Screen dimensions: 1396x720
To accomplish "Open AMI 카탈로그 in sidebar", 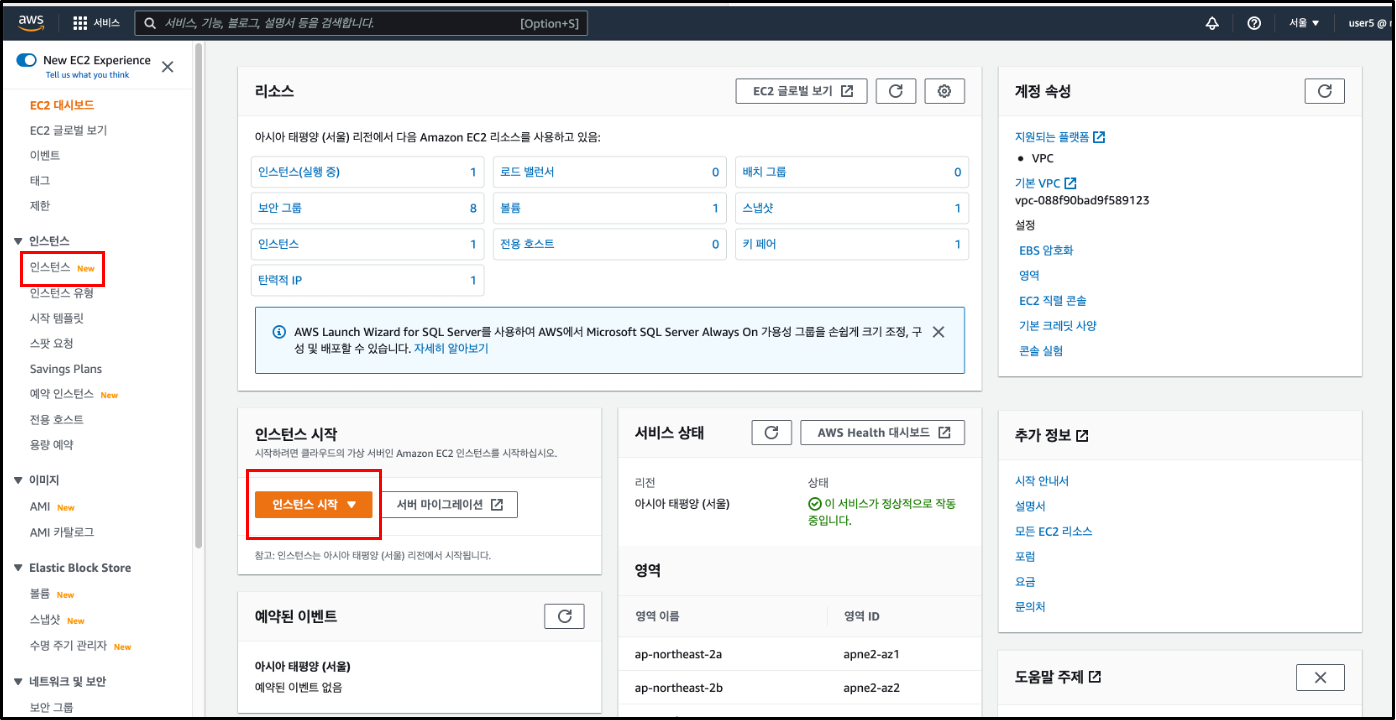I will [x=62, y=532].
